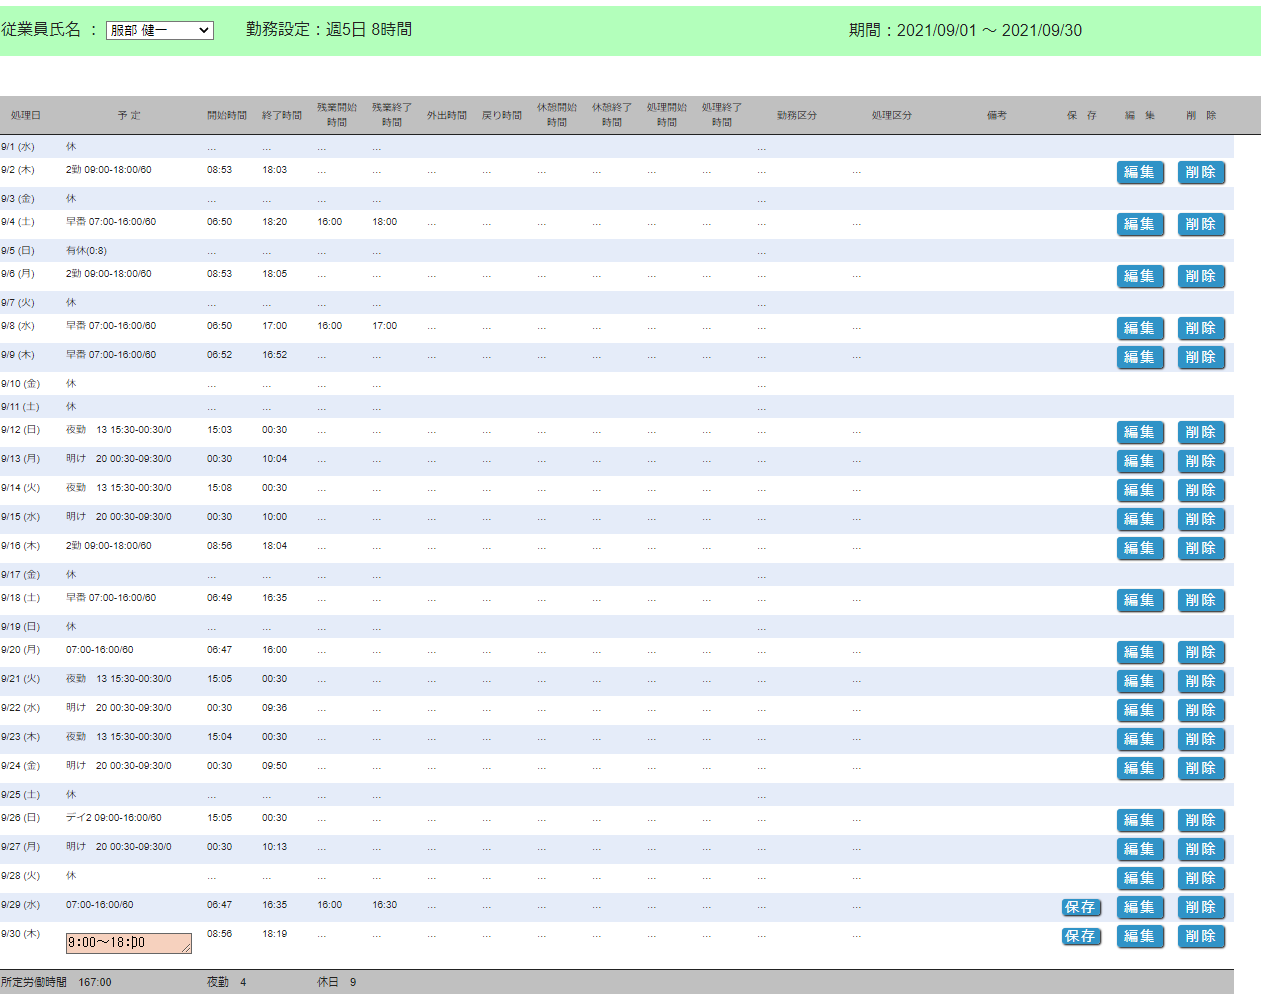This screenshot has width=1261, height=1002.
Task: Open edit for the 9/16 row
Action: 1139,548
